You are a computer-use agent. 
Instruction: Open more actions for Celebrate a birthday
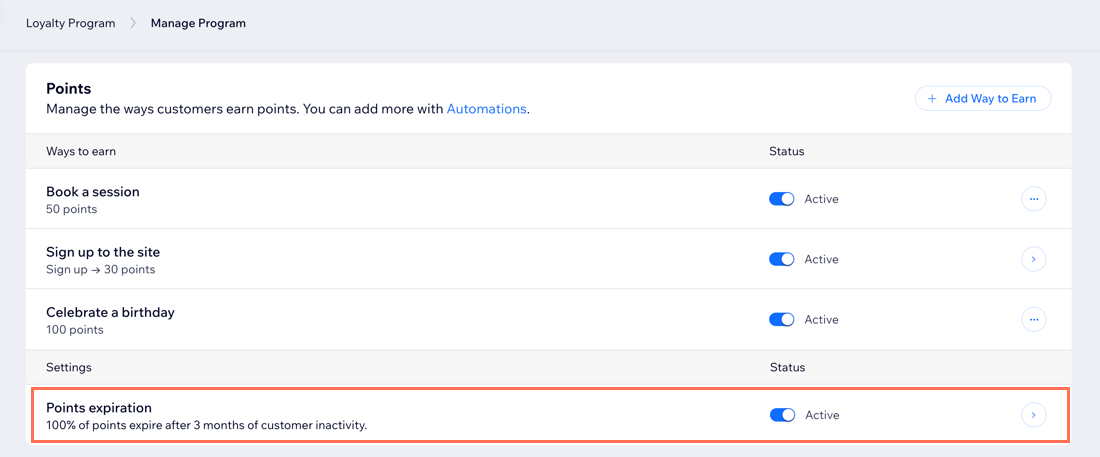(1033, 320)
